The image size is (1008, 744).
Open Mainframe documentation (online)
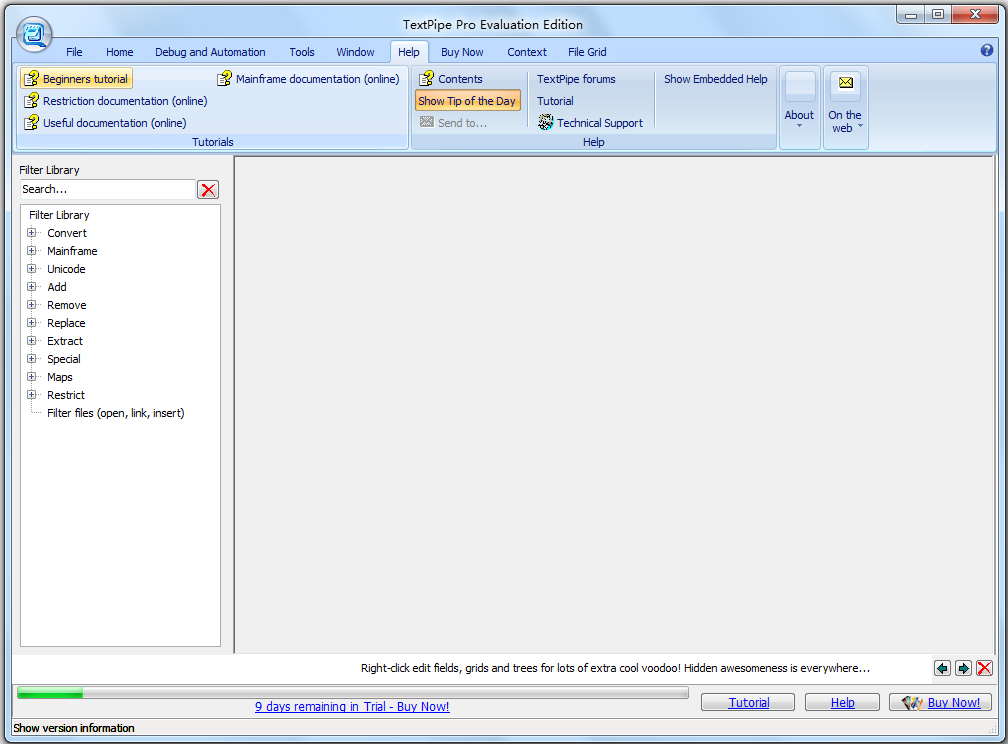(308, 79)
